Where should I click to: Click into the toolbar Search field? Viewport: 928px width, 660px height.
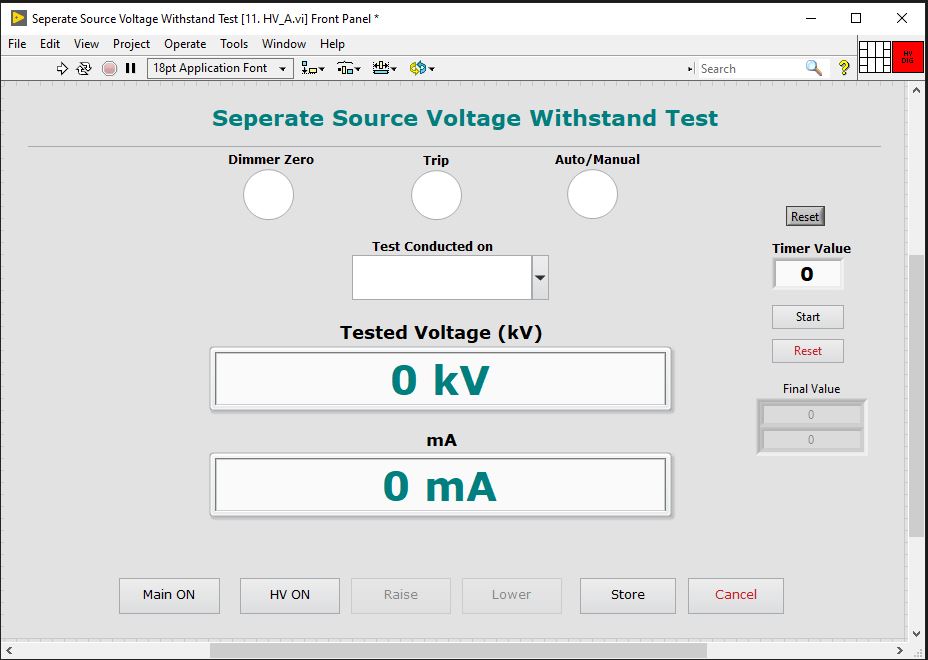[750, 69]
